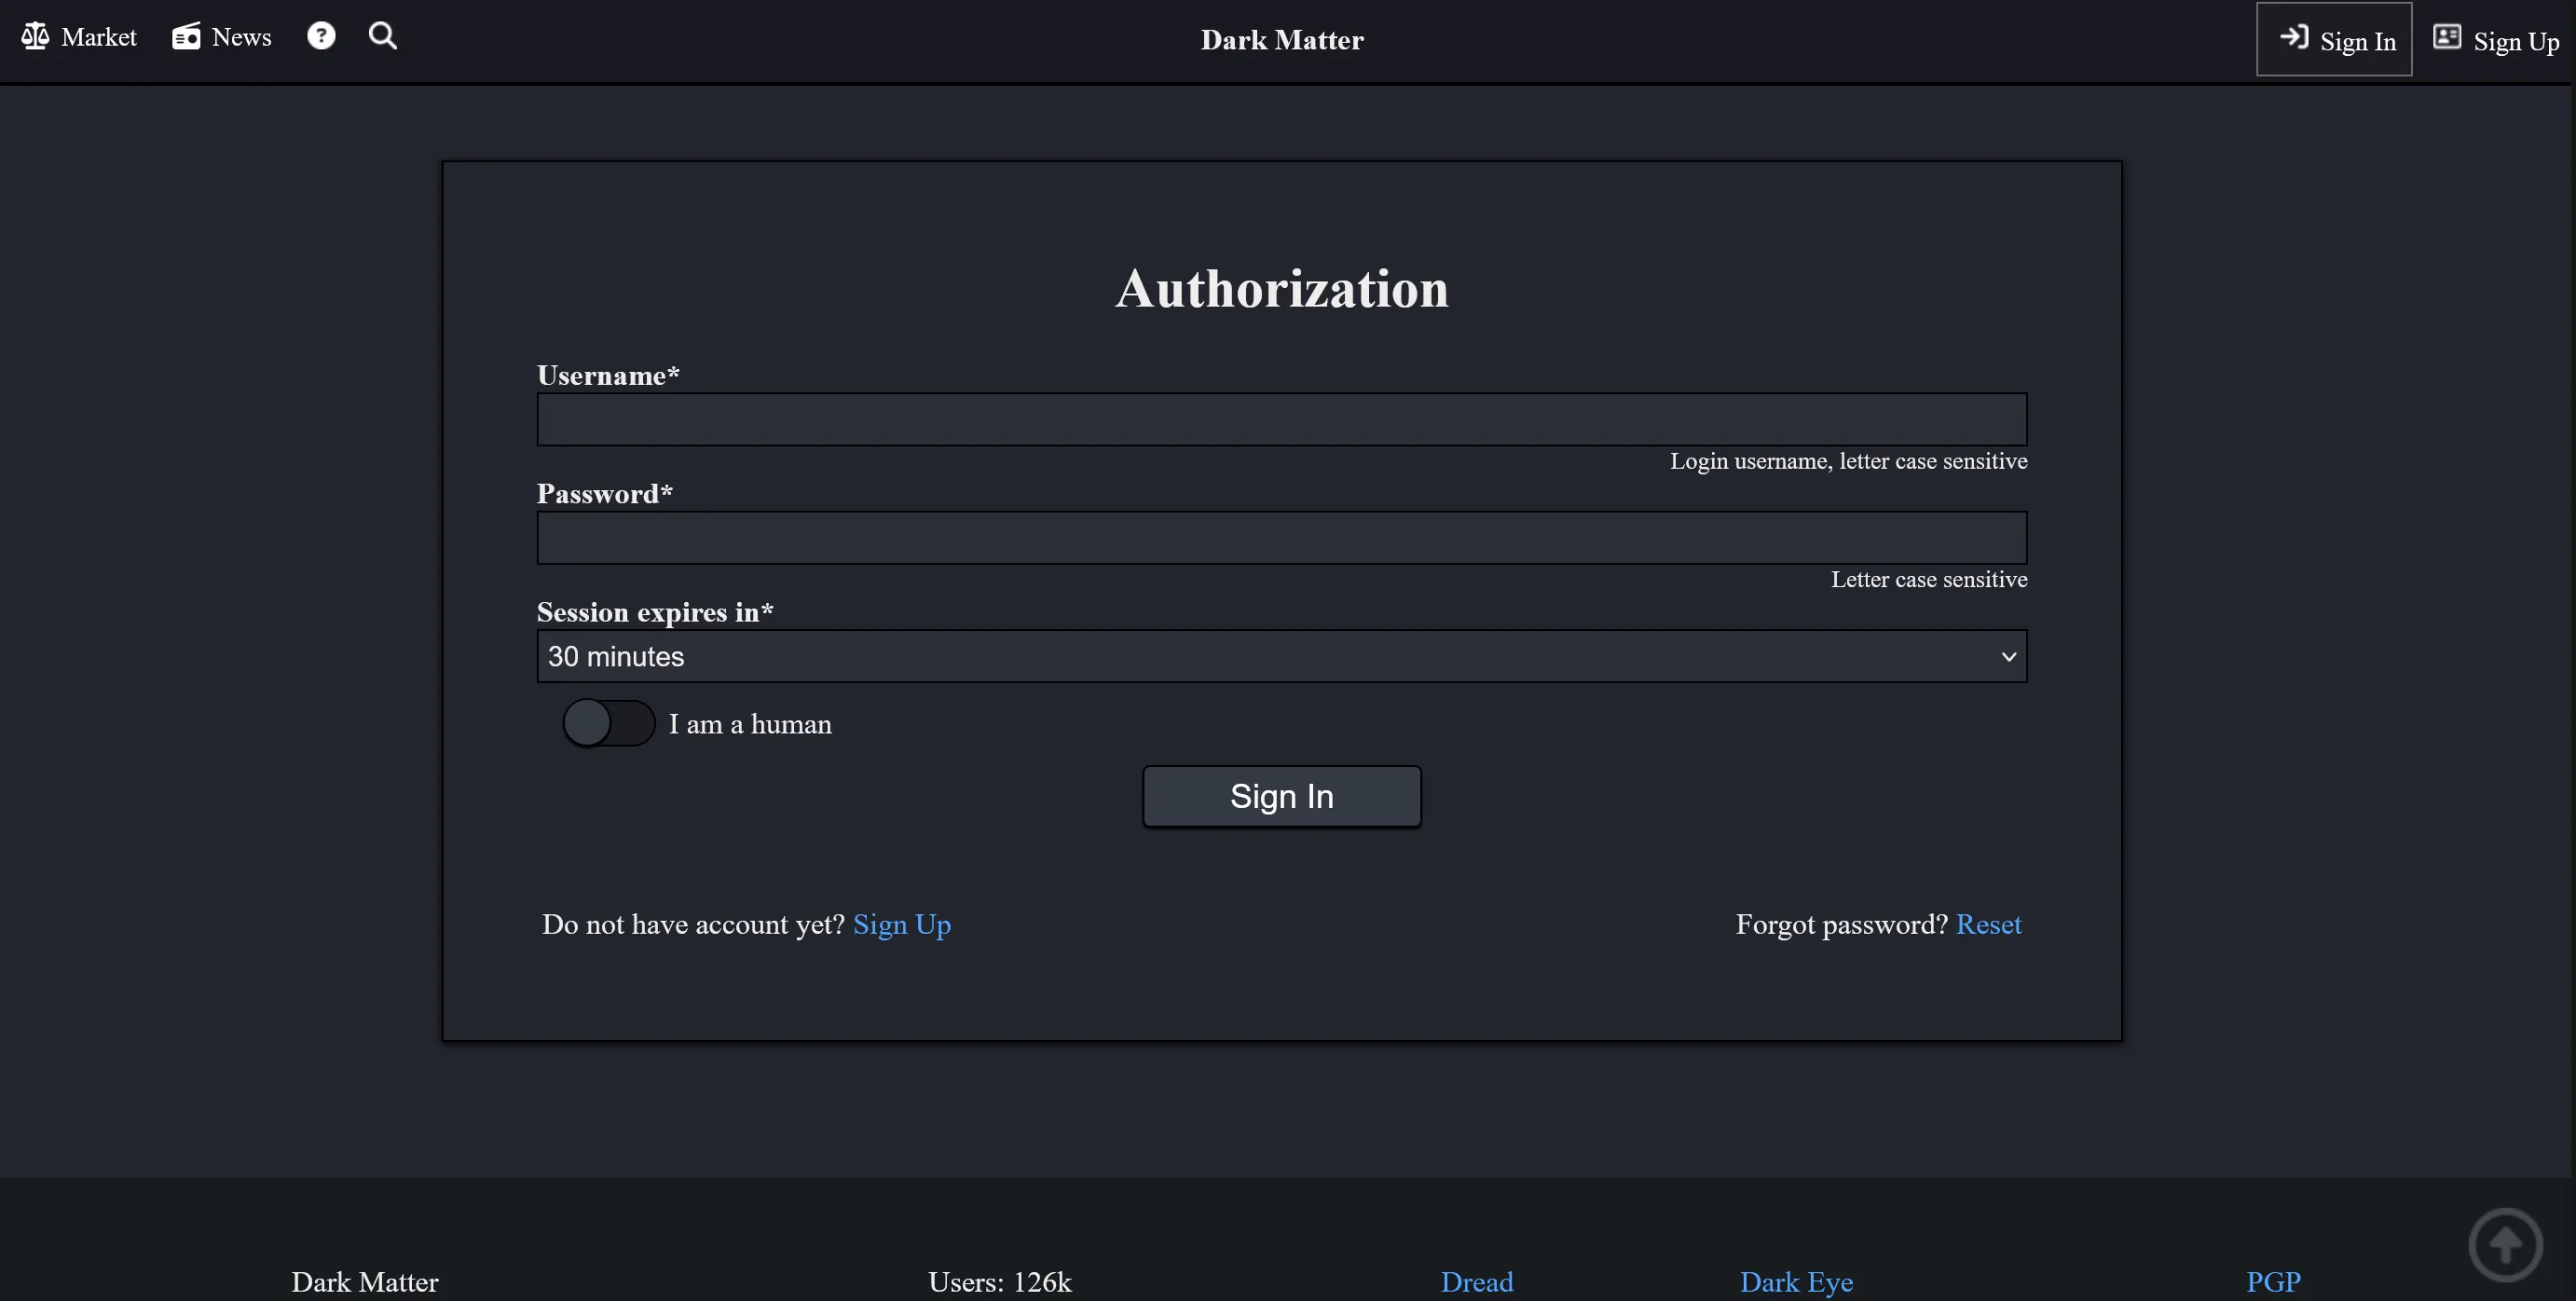Click the Sign Up card icon top right

pyautogui.click(x=2449, y=36)
